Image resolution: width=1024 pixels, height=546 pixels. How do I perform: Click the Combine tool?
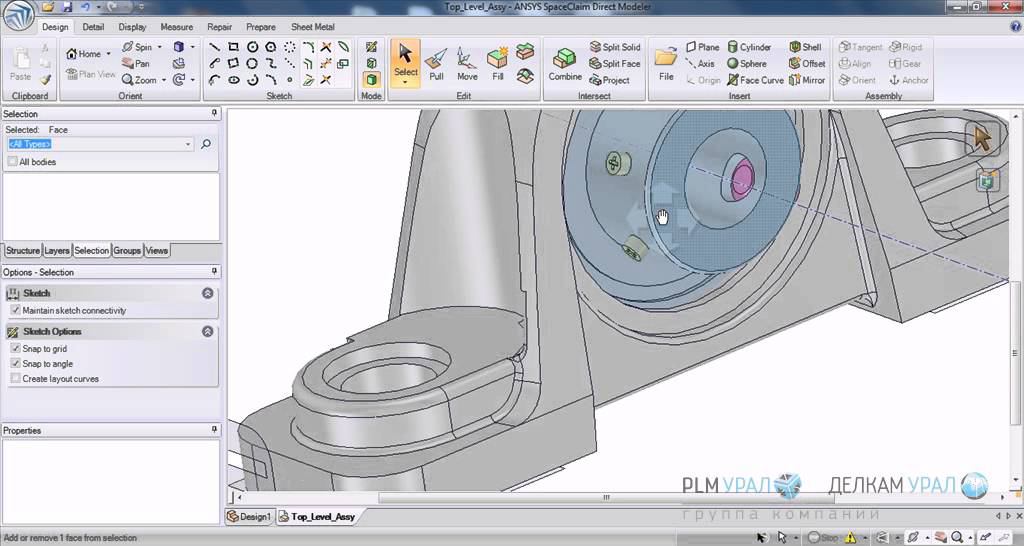point(565,64)
